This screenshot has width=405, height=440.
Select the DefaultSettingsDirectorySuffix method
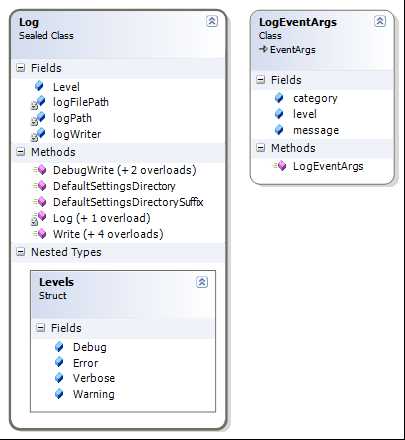[x=128, y=202]
